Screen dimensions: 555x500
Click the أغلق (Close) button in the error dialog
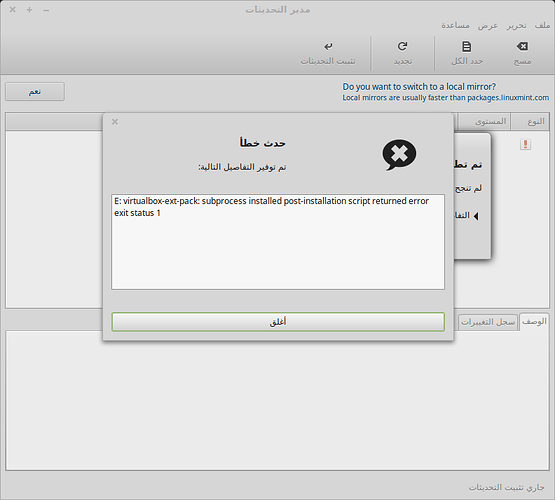[x=278, y=322]
